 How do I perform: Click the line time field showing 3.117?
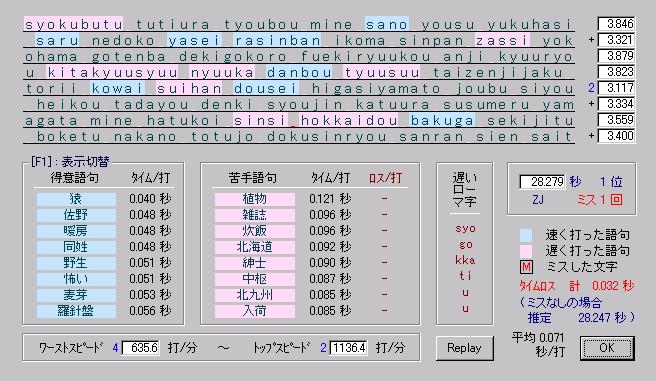tap(616, 88)
